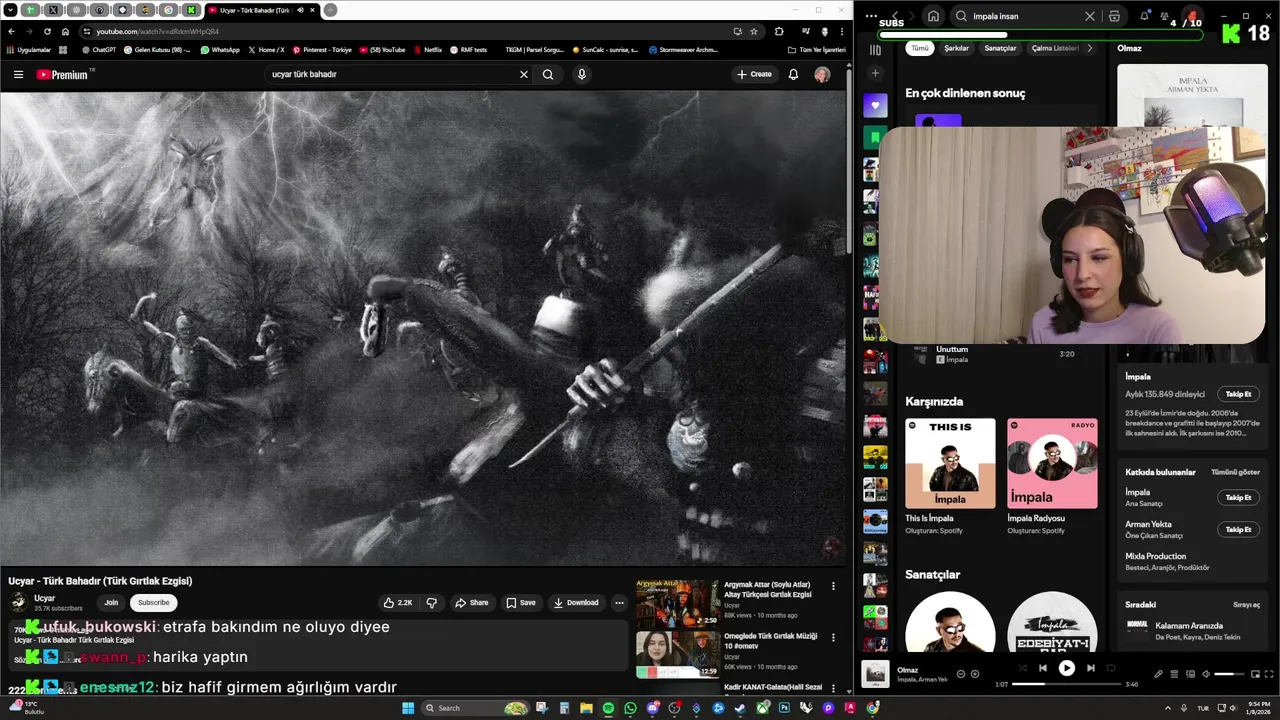
Task: Go back in Chrome browser
Action: (x=11, y=31)
